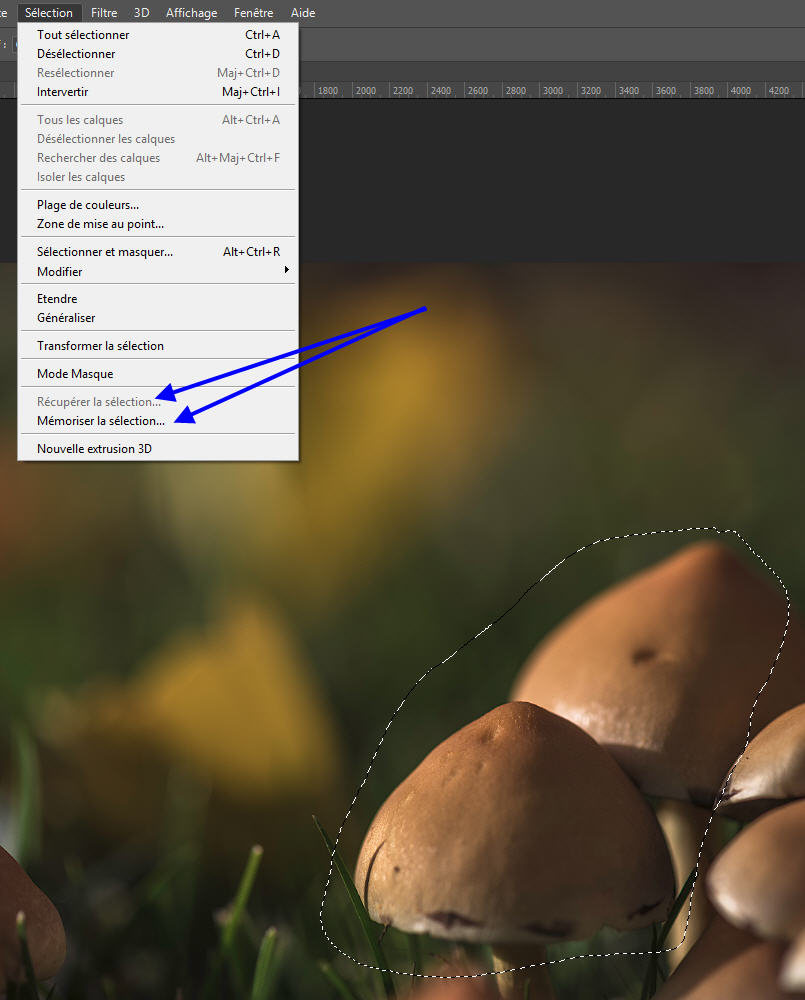Save selection via Mémoriser la sélection

pyautogui.click(x=101, y=421)
